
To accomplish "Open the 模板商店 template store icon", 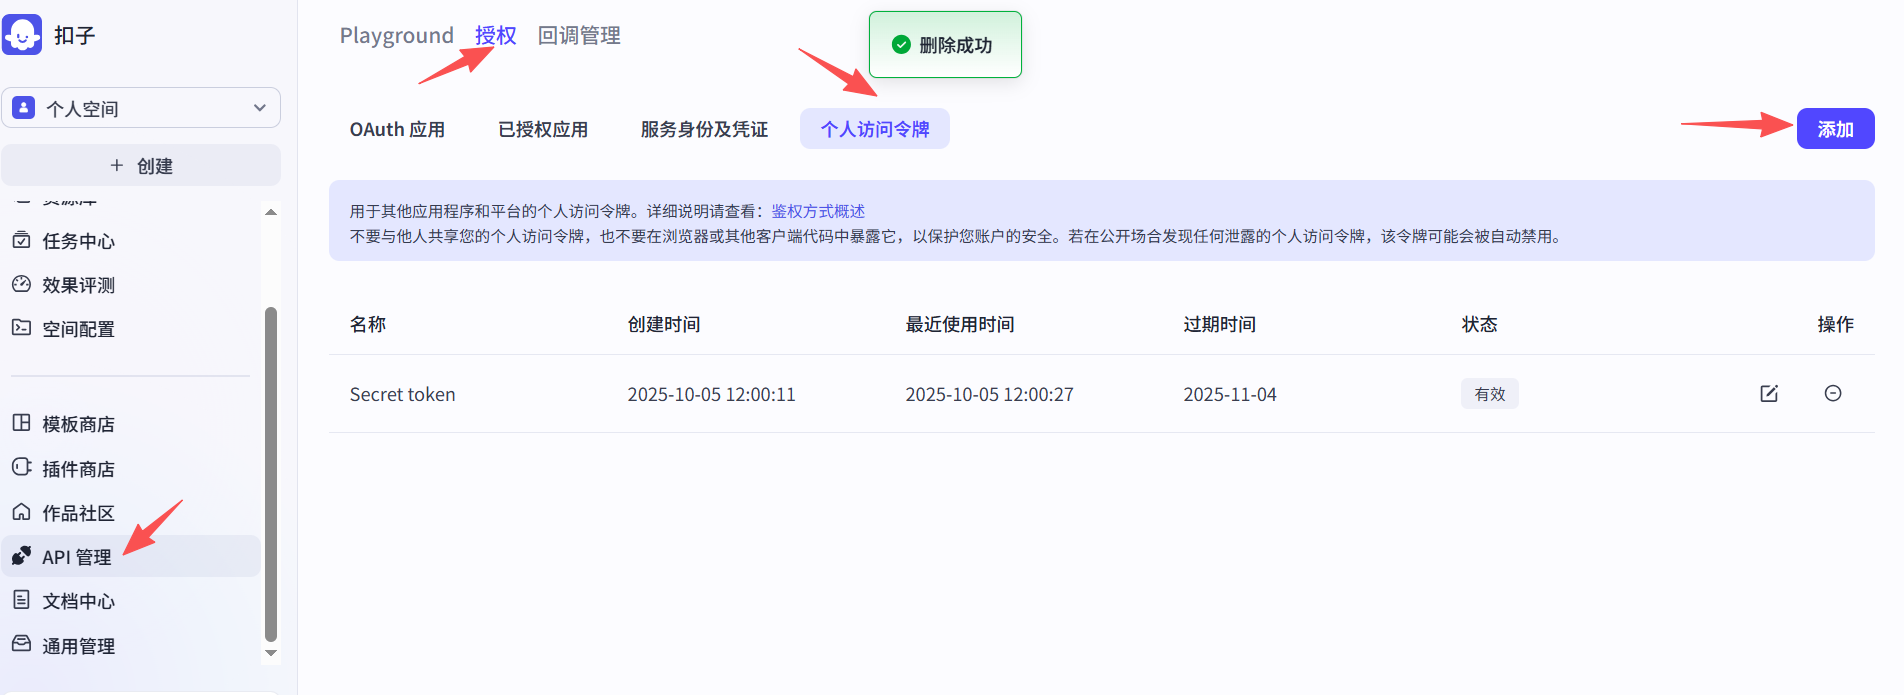I will 21,423.
